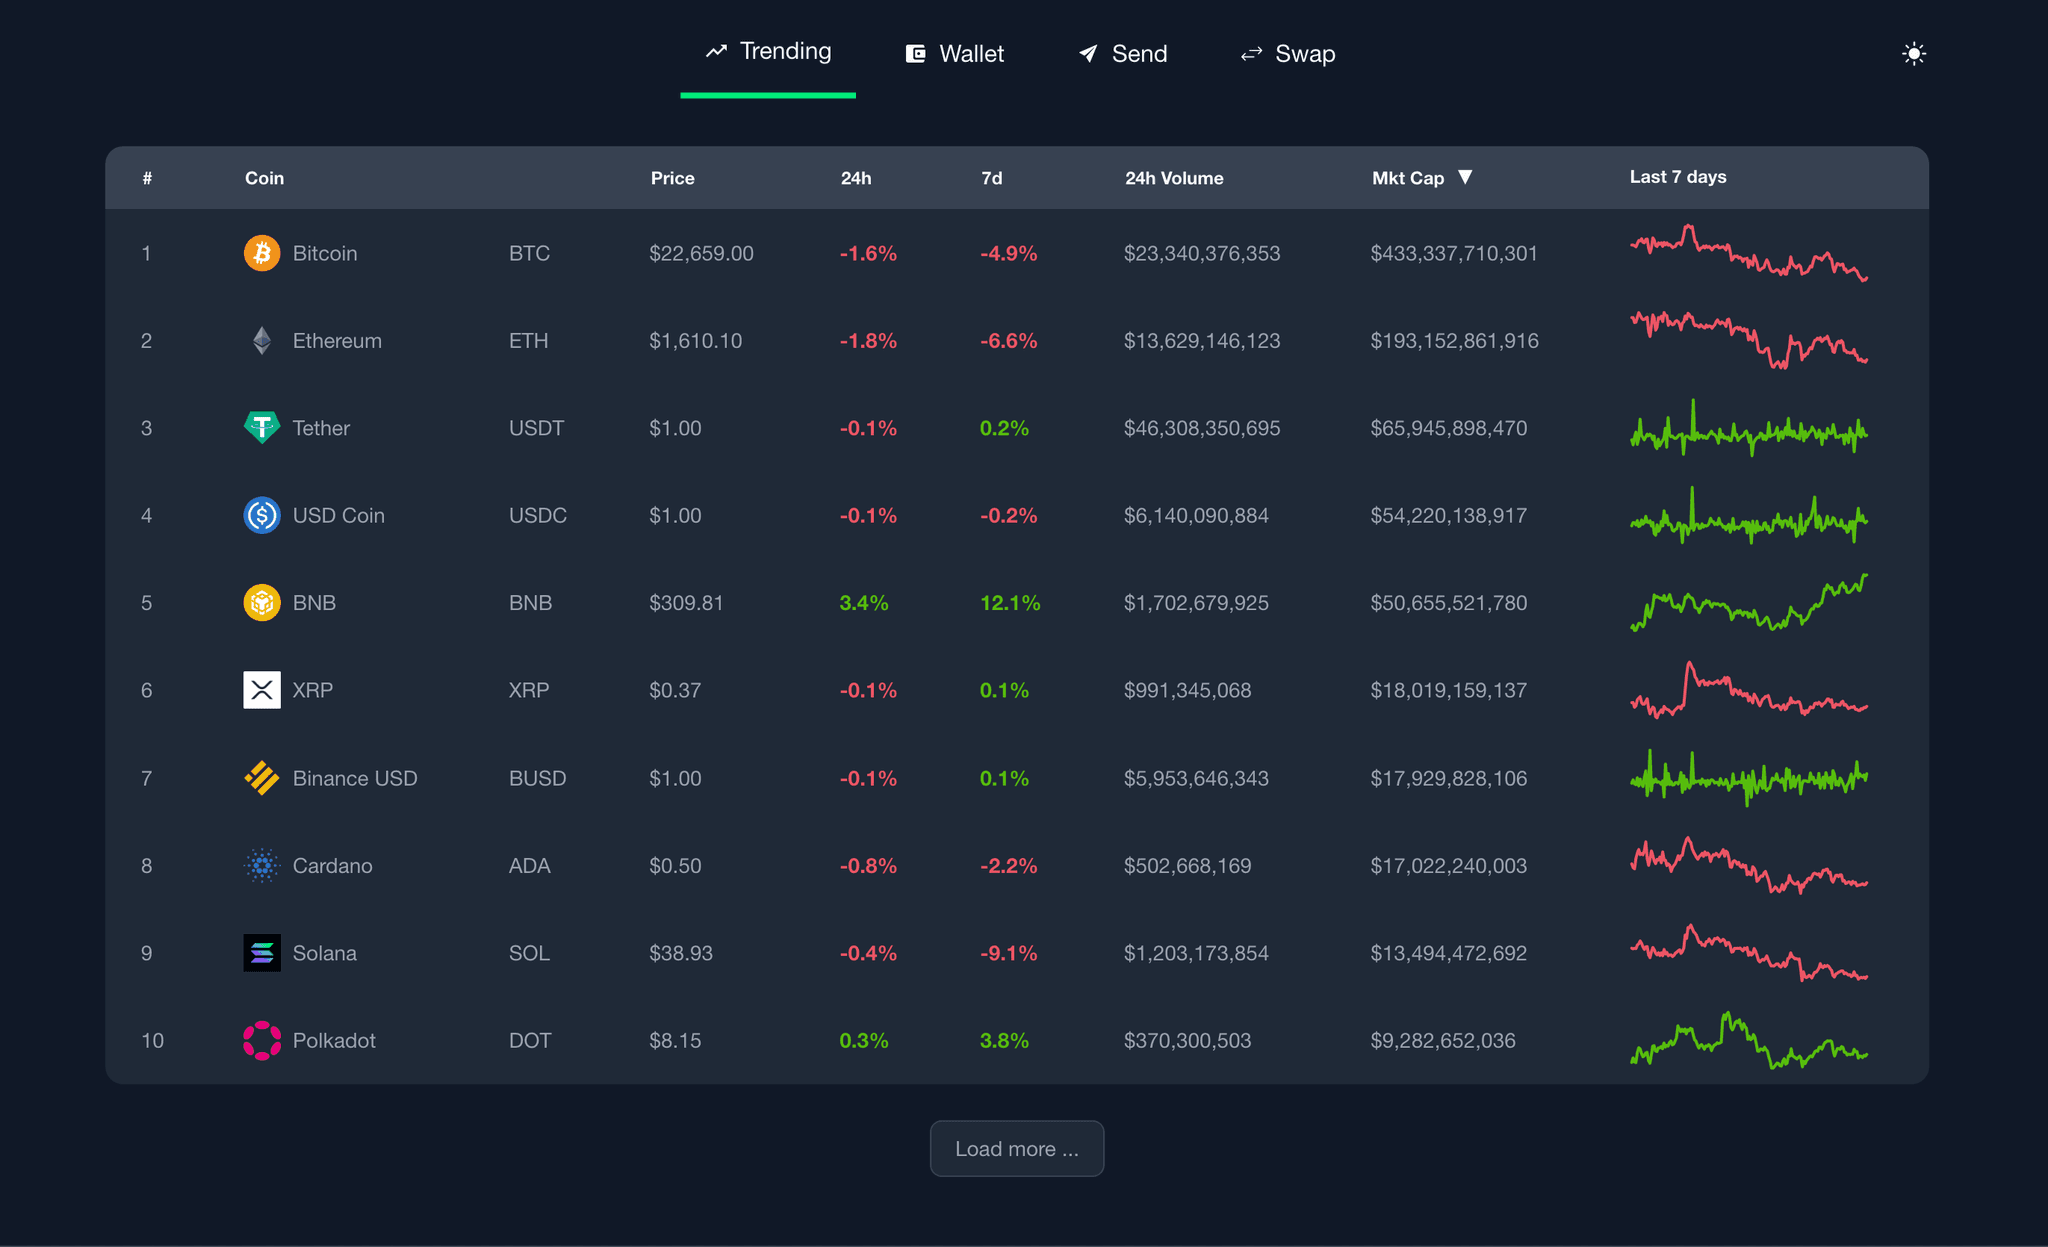This screenshot has height=1247, width=2048.
Task: Open Tether 7-day sparkline chart
Action: pos(1749,428)
